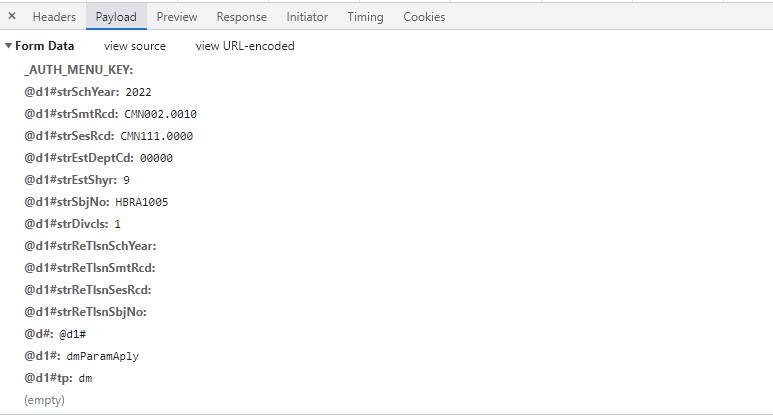Select value CMN002.0010
Screen dimensions: 773x415
click(x=160, y=114)
